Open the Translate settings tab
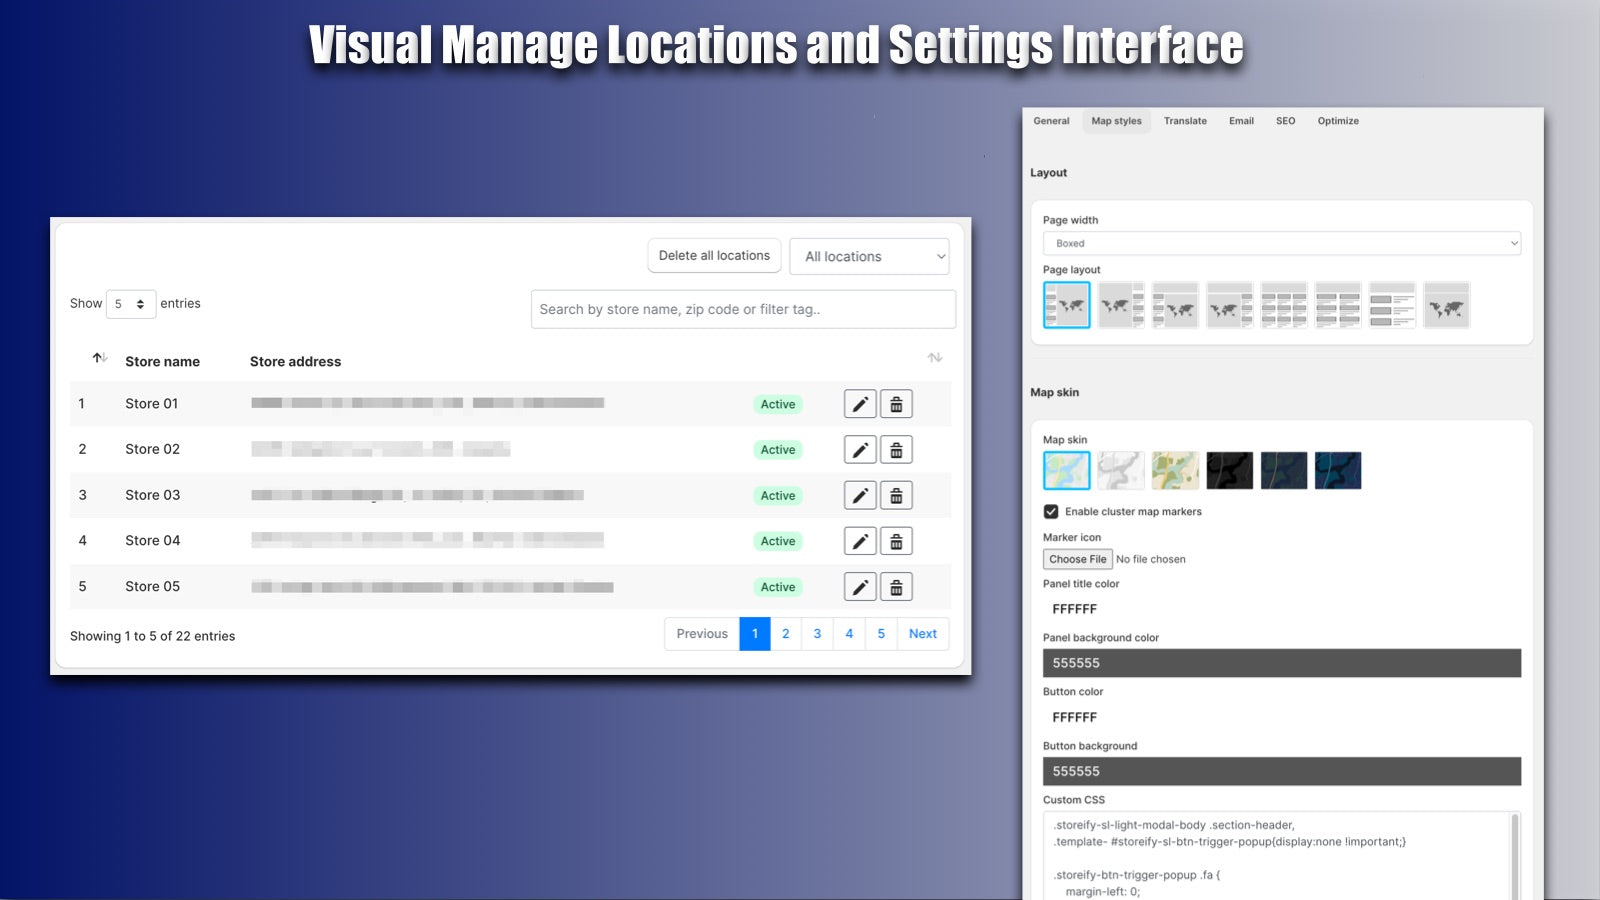This screenshot has height=900, width=1600. pyautogui.click(x=1185, y=121)
